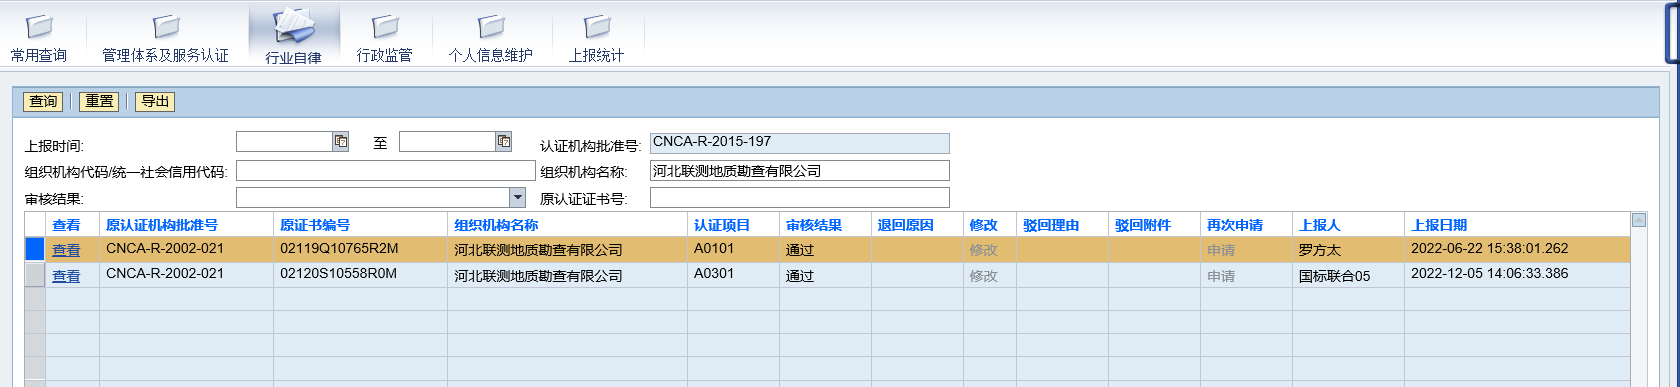Screen dimensions: 1680x387
Task: Click 申请 in the 罗方太 row
Action: point(1221,250)
